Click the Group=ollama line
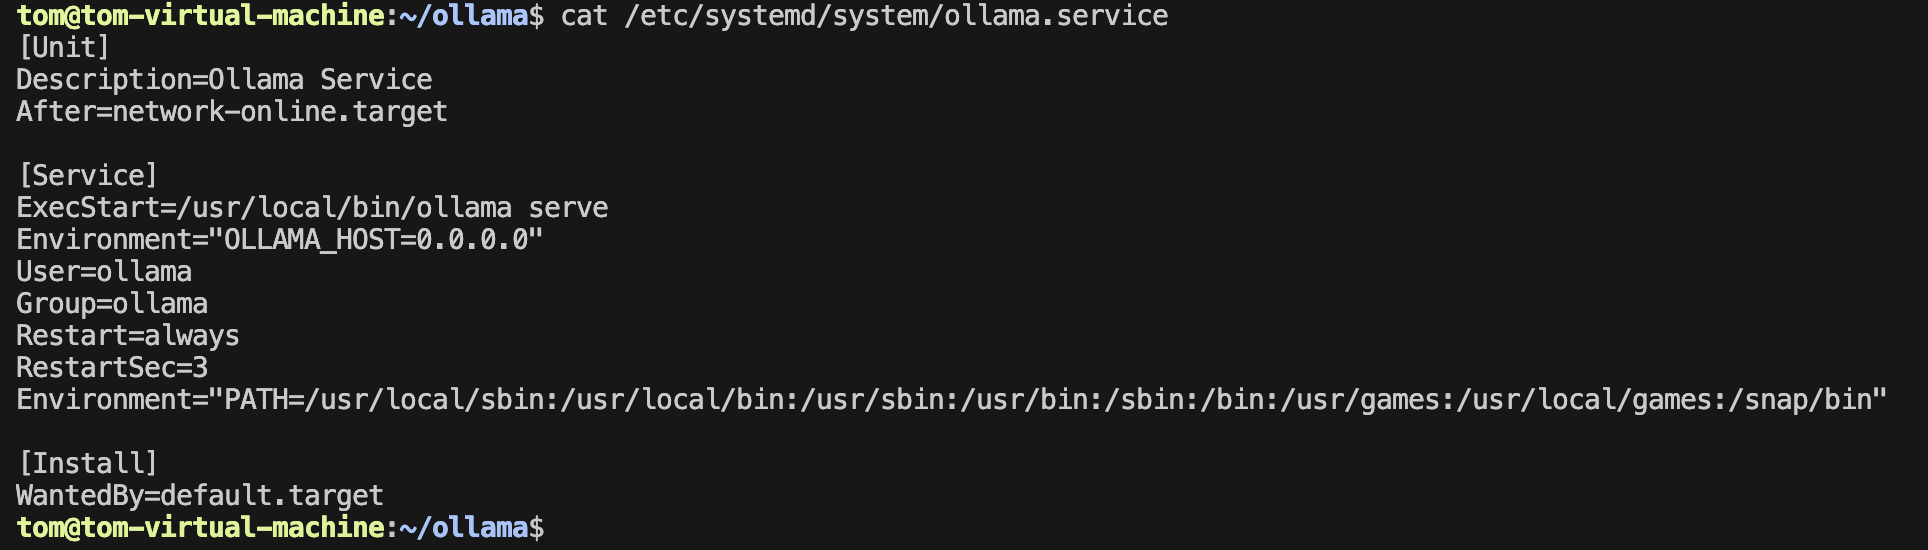 [112, 304]
